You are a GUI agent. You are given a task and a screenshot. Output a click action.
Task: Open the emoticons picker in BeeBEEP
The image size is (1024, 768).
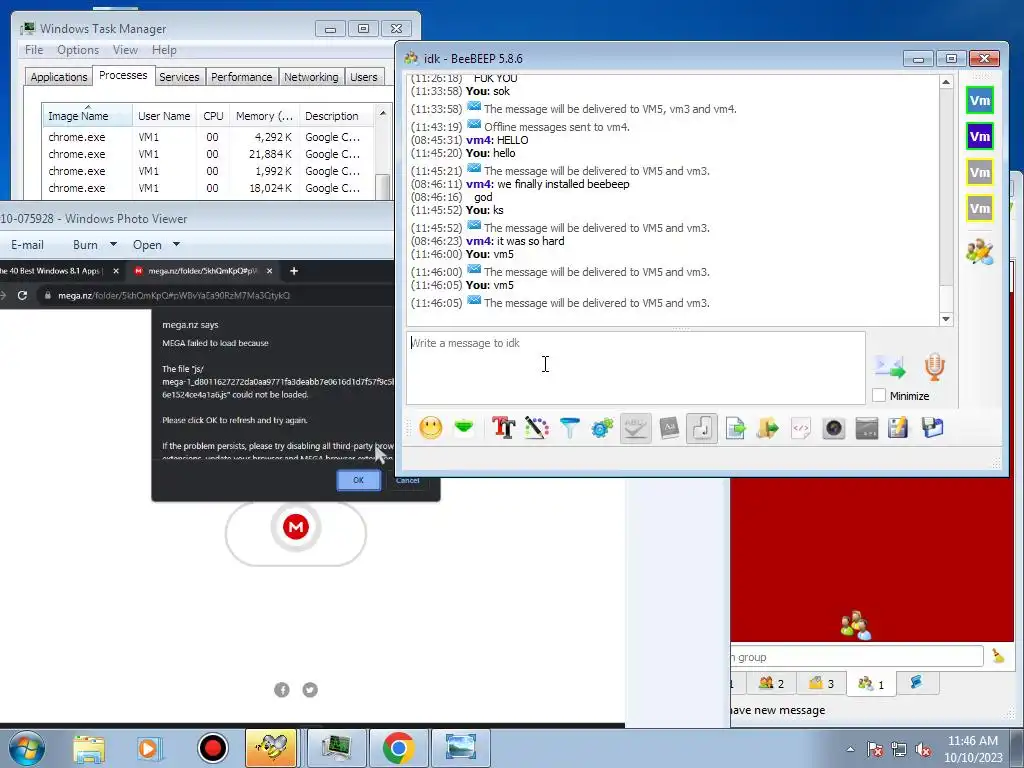point(430,428)
